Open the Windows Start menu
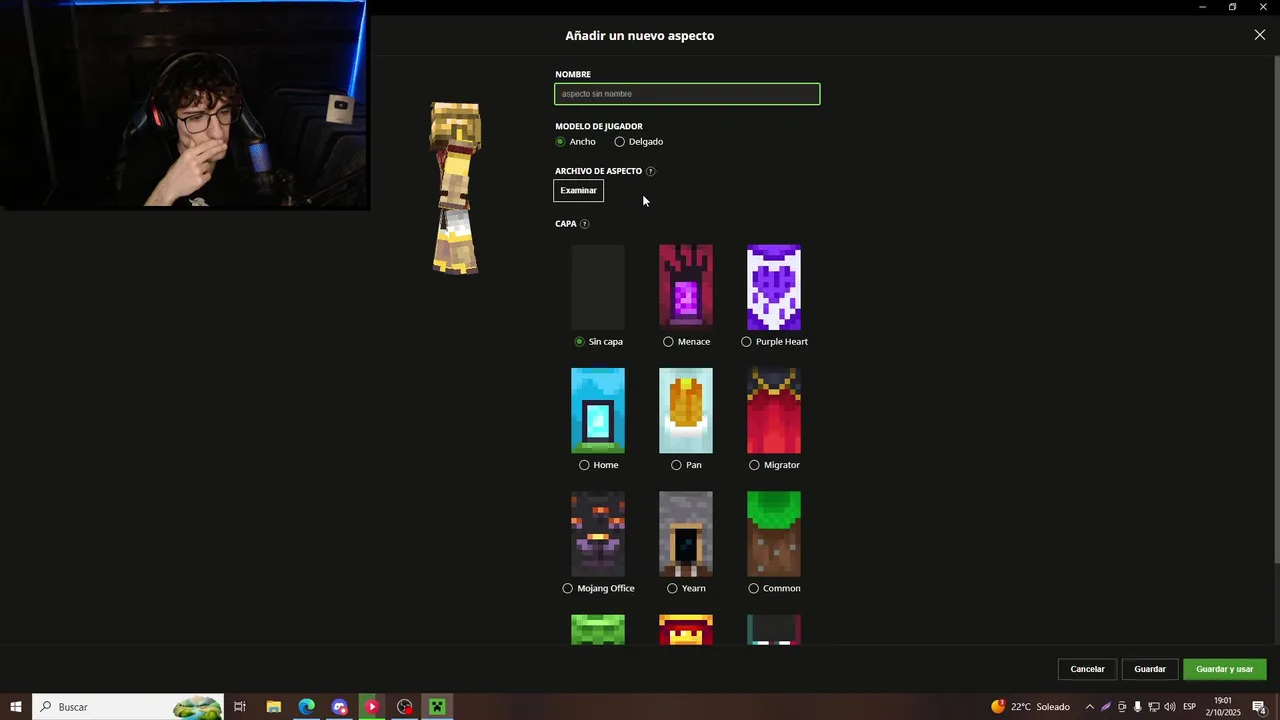Viewport: 1280px width, 720px height. (x=16, y=707)
